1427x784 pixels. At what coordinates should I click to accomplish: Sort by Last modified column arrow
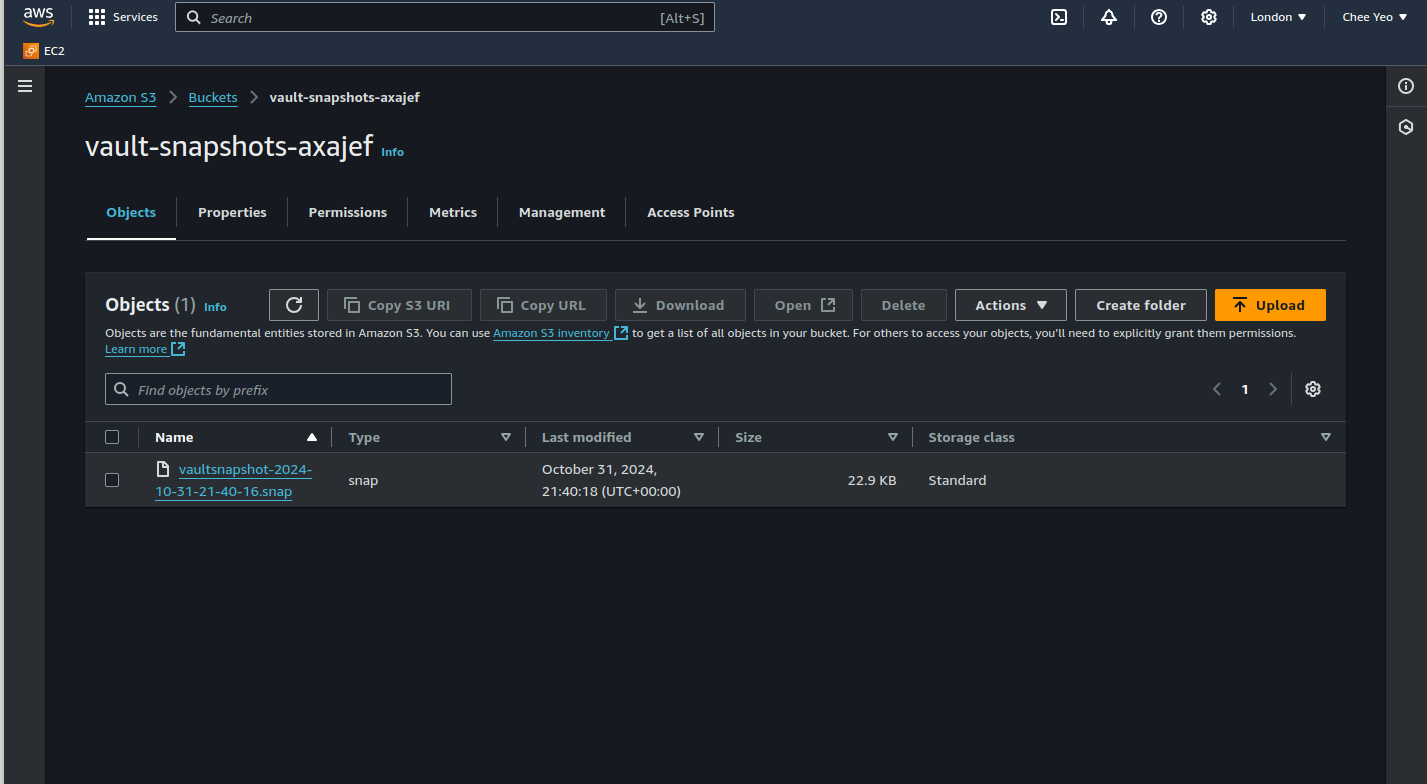tap(699, 437)
